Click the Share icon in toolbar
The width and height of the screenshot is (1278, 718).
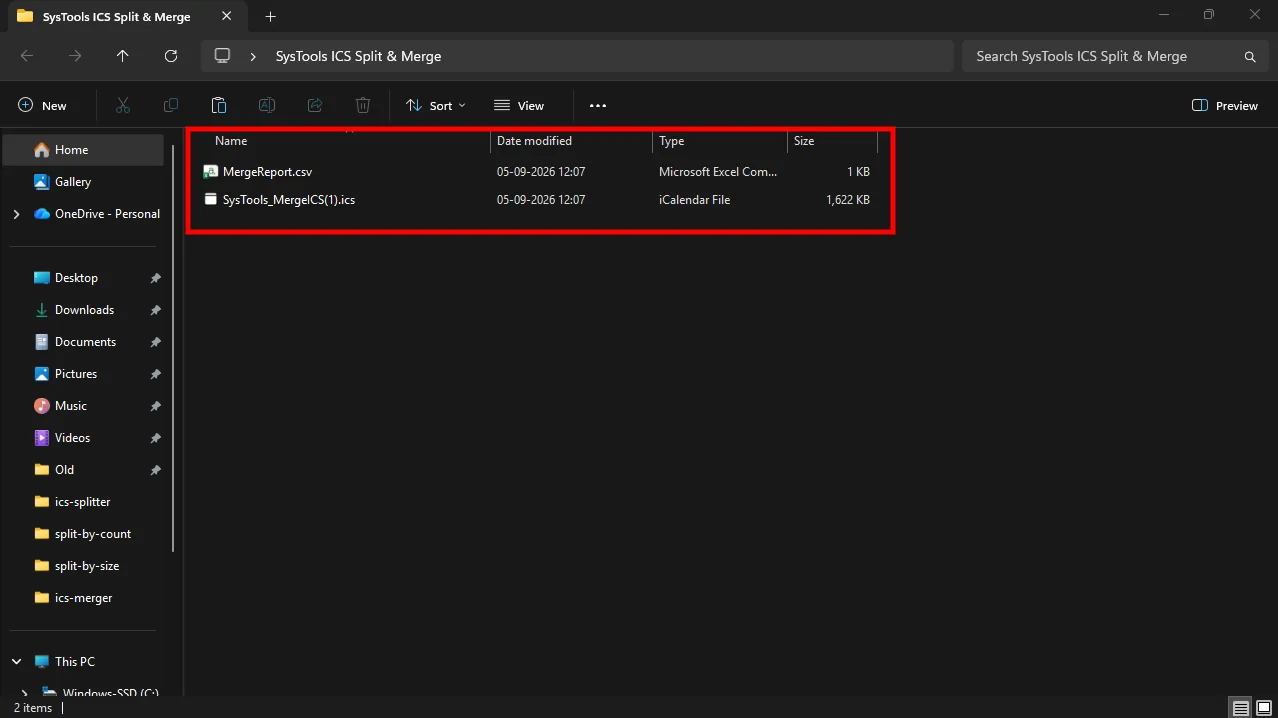[x=315, y=105]
